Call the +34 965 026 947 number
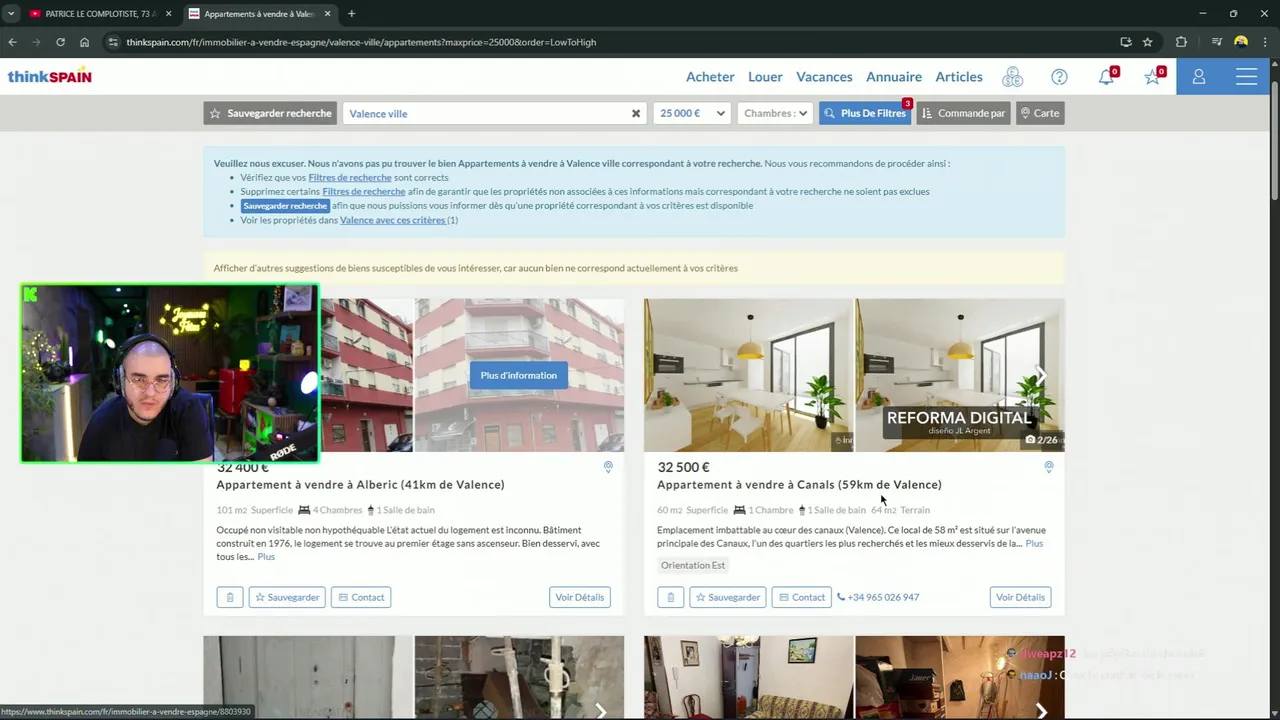Image resolution: width=1280 pixels, height=720 pixels. tap(878, 597)
